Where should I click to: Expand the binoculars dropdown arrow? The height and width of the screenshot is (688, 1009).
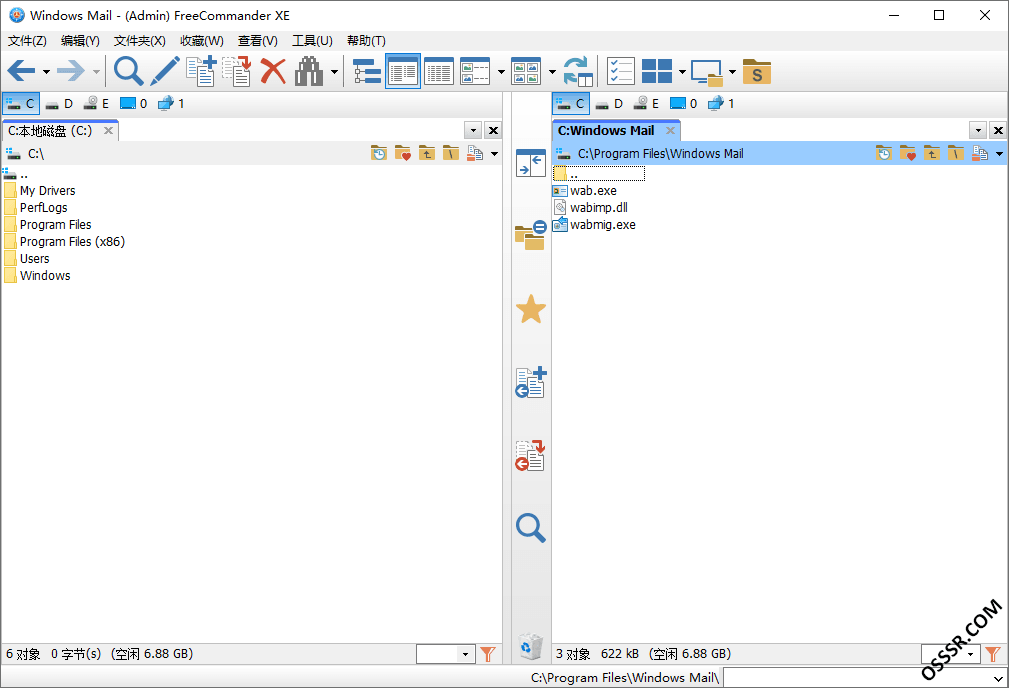(x=334, y=71)
